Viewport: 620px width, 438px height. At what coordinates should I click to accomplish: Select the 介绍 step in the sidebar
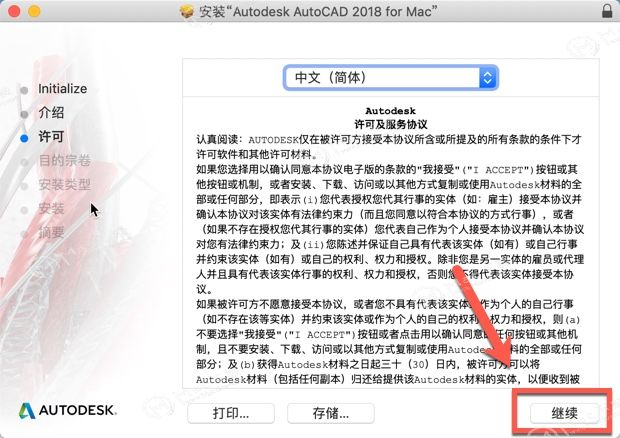click(51, 113)
